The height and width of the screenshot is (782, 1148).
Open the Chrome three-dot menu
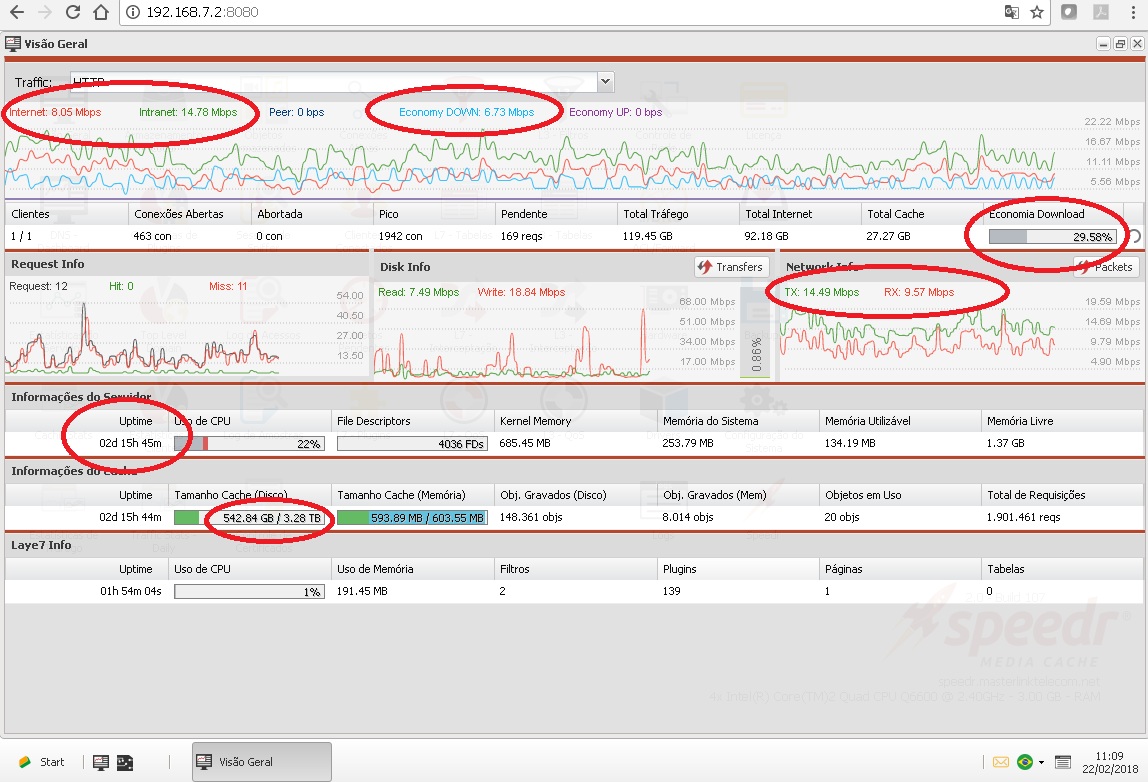click(1133, 12)
